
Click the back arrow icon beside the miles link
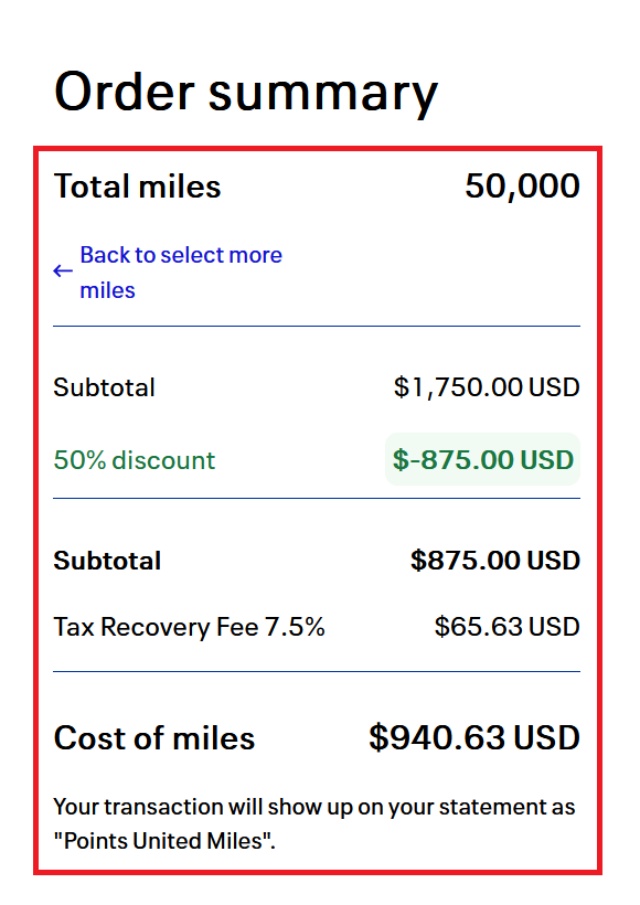63,271
